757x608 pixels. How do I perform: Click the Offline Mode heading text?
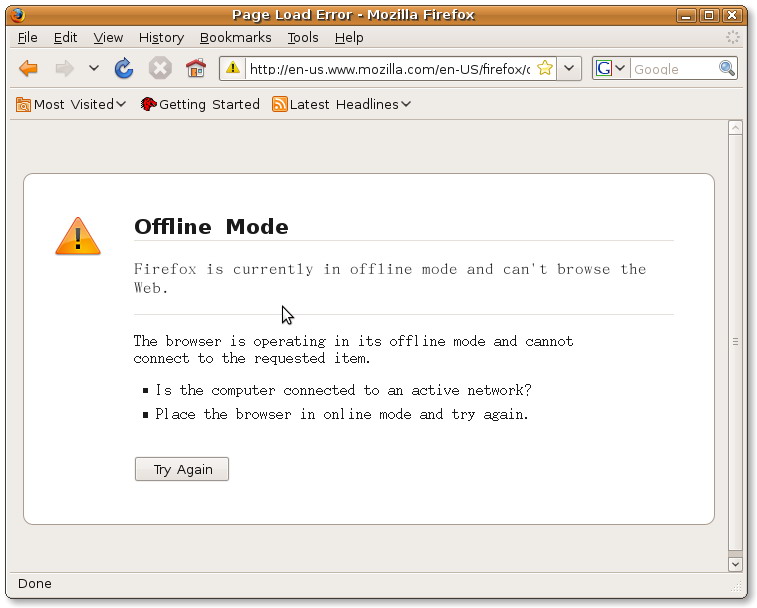pos(211,226)
